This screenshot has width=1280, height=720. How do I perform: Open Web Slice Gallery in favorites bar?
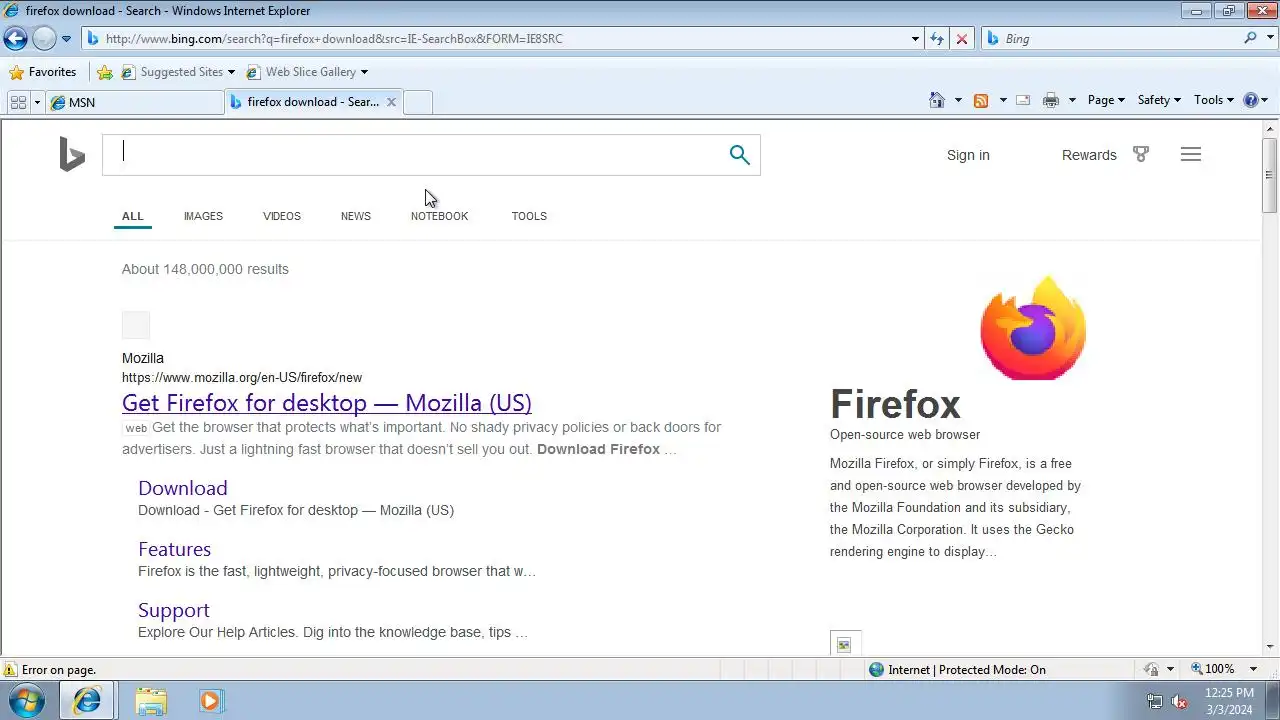tap(308, 72)
